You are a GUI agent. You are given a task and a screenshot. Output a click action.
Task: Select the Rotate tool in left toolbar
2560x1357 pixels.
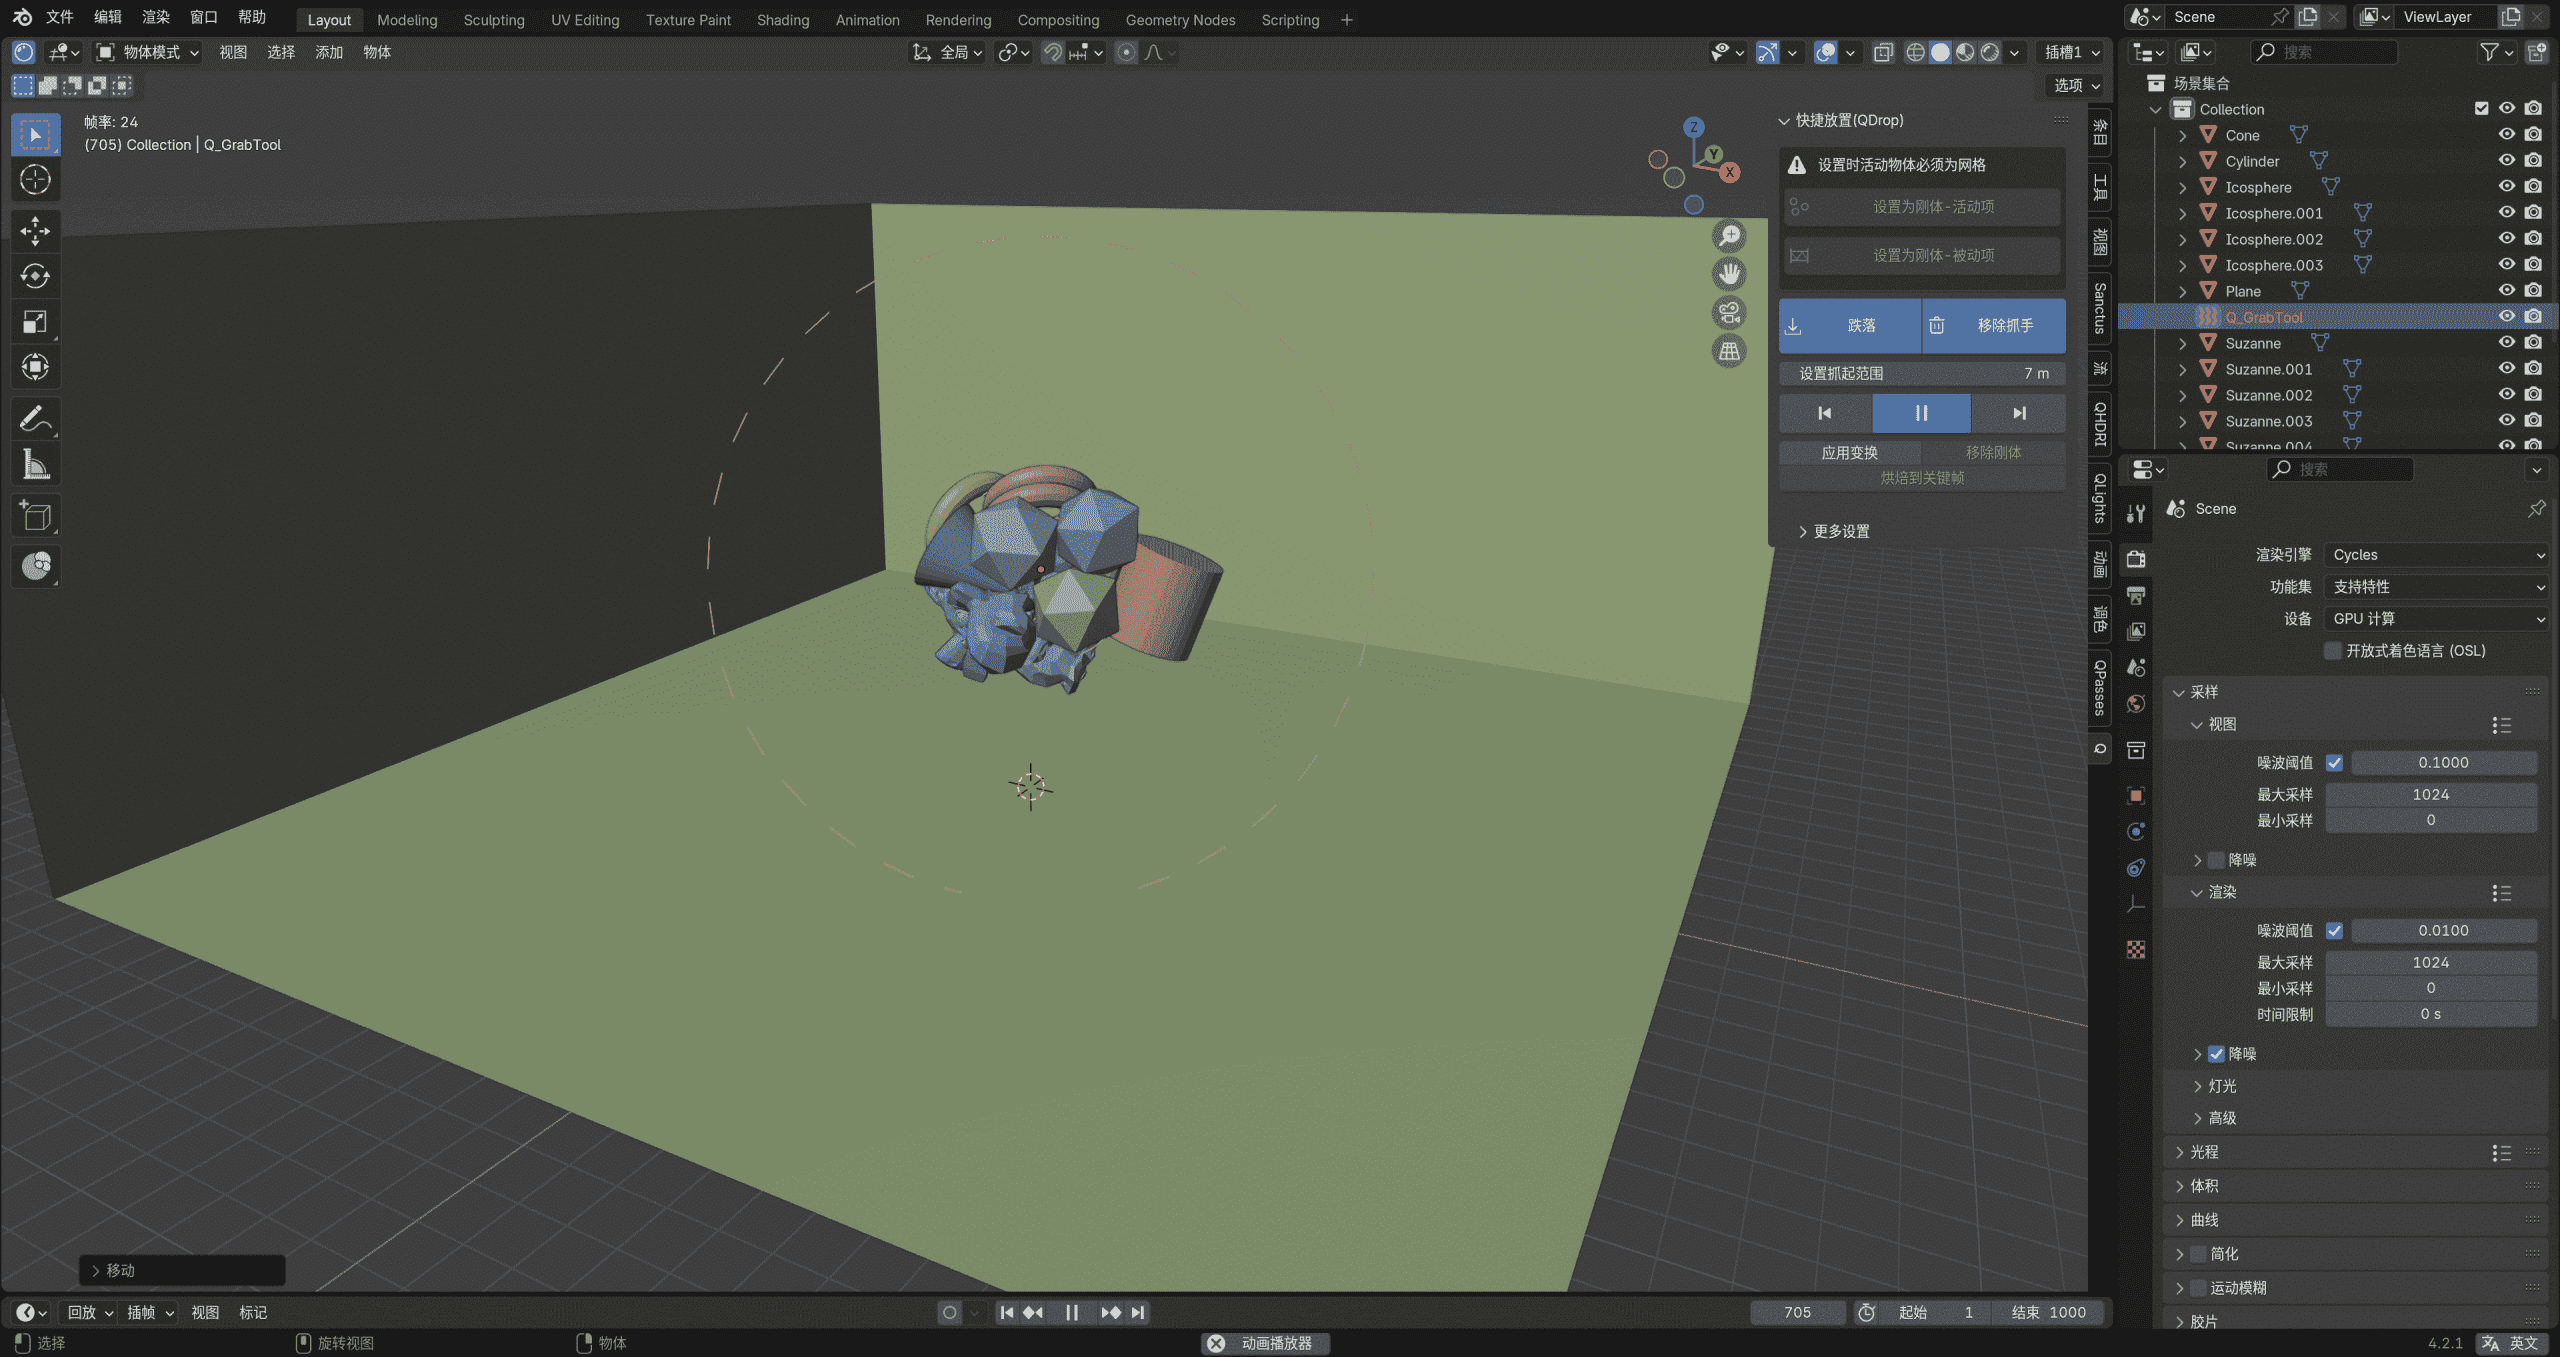pyautogui.click(x=35, y=276)
